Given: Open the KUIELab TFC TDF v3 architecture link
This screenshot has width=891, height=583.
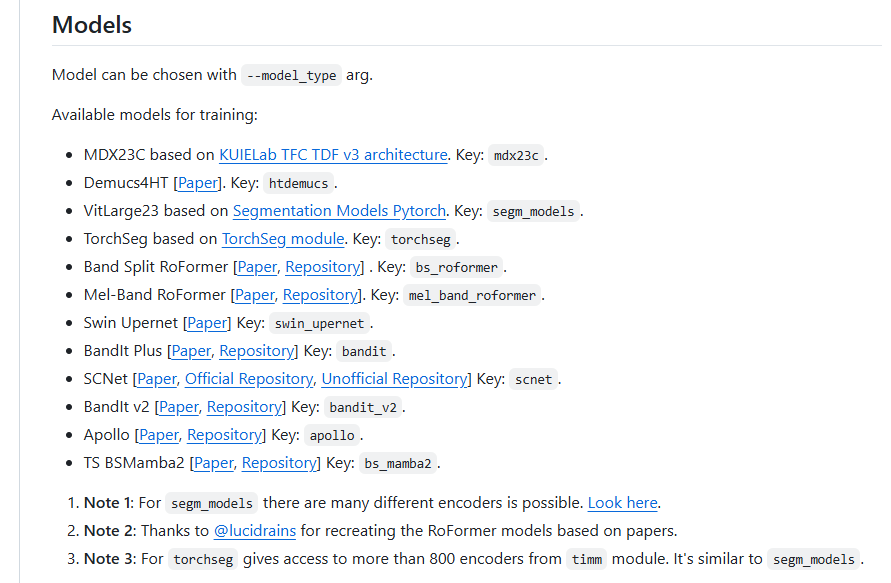Looking at the screenshot, I should (333, 155).
